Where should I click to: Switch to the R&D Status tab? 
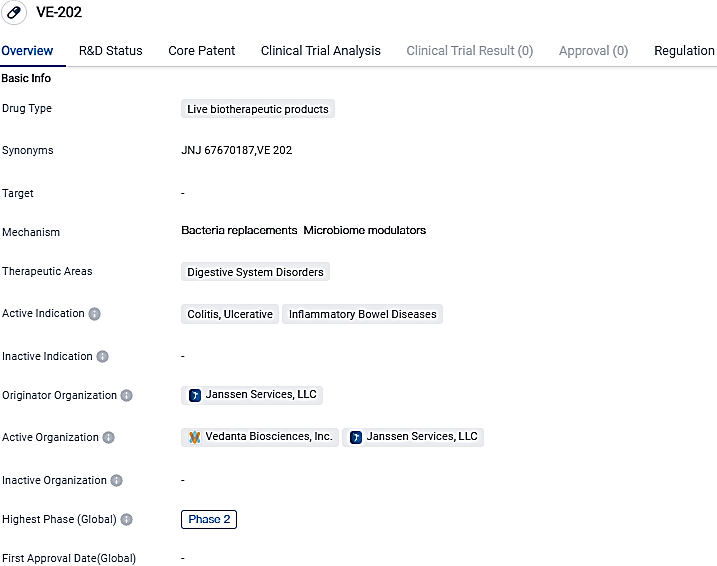coord(110,50)
